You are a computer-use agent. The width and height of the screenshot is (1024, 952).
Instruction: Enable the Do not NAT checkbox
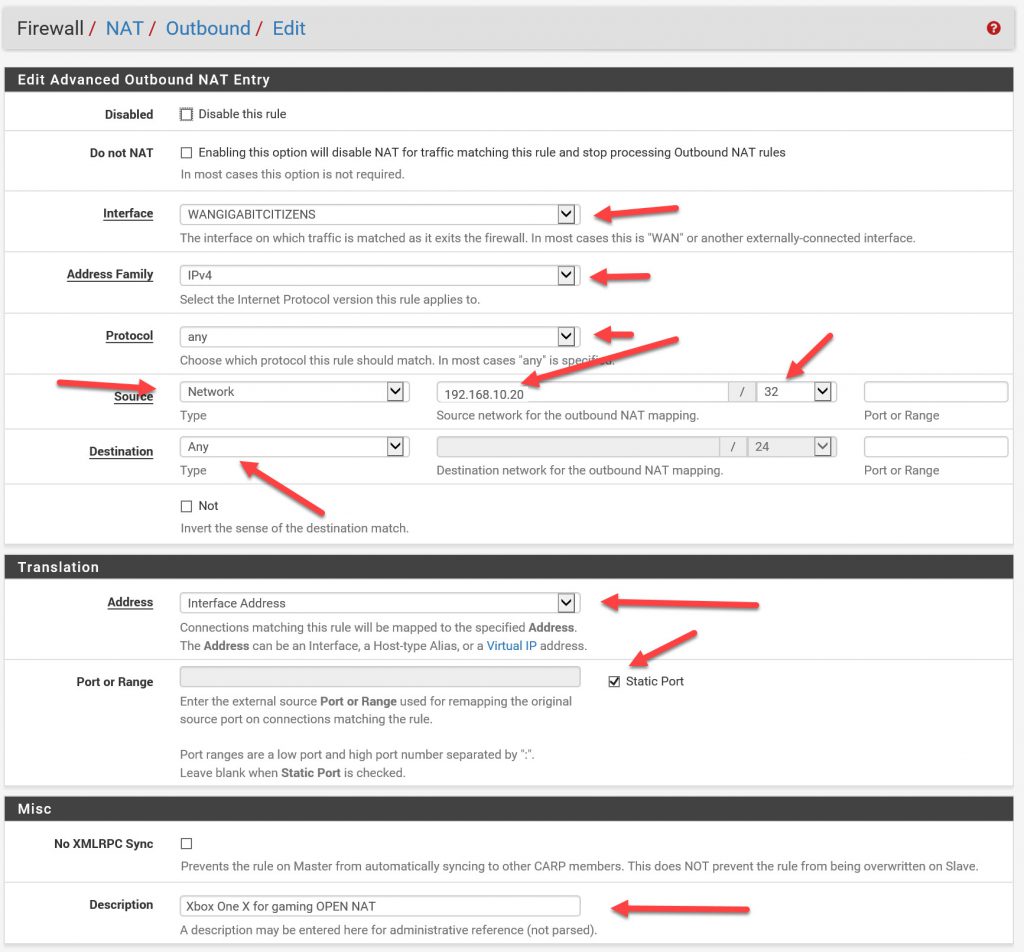pos(187,153)
